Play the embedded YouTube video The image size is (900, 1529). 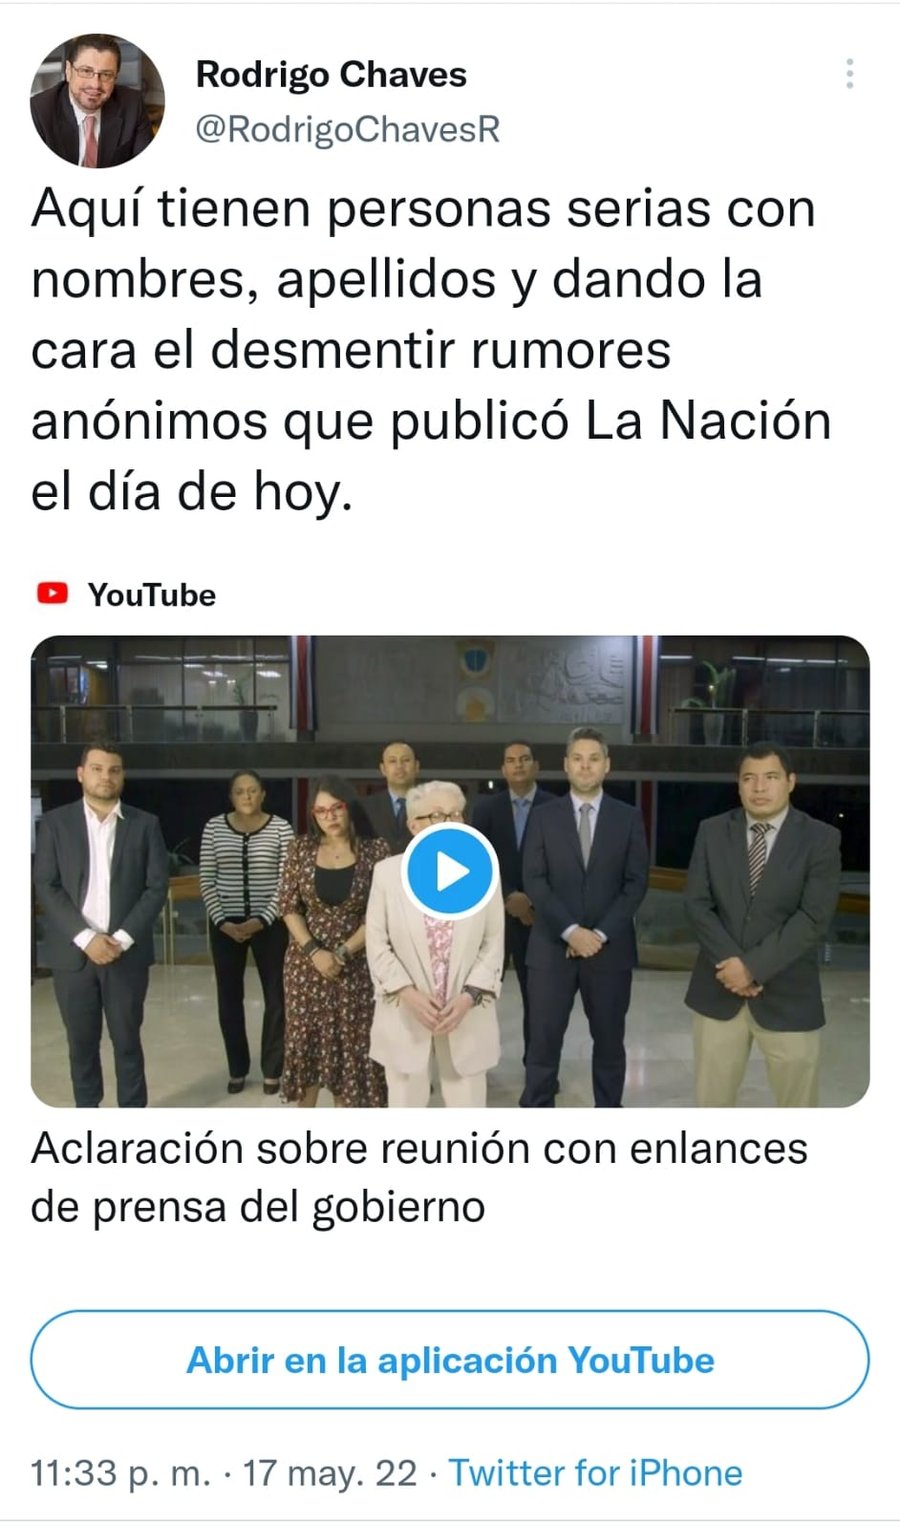click(x=449, y=871)
